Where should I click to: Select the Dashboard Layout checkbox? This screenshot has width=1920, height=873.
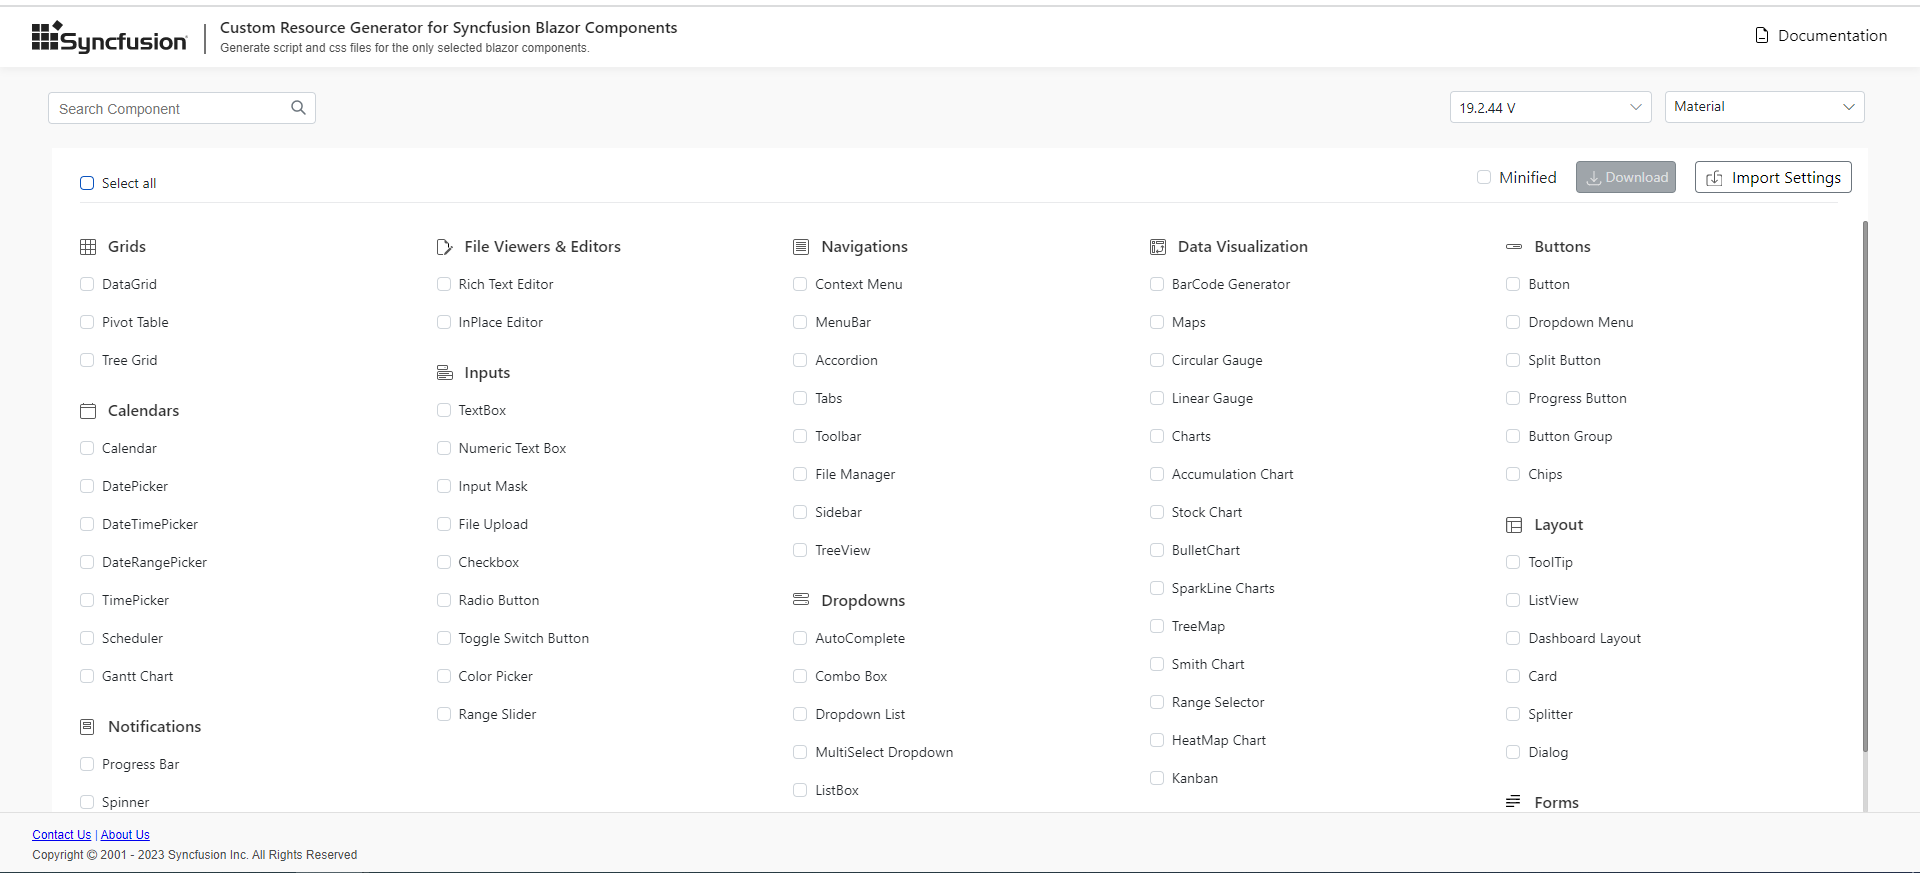(1513, 638)
